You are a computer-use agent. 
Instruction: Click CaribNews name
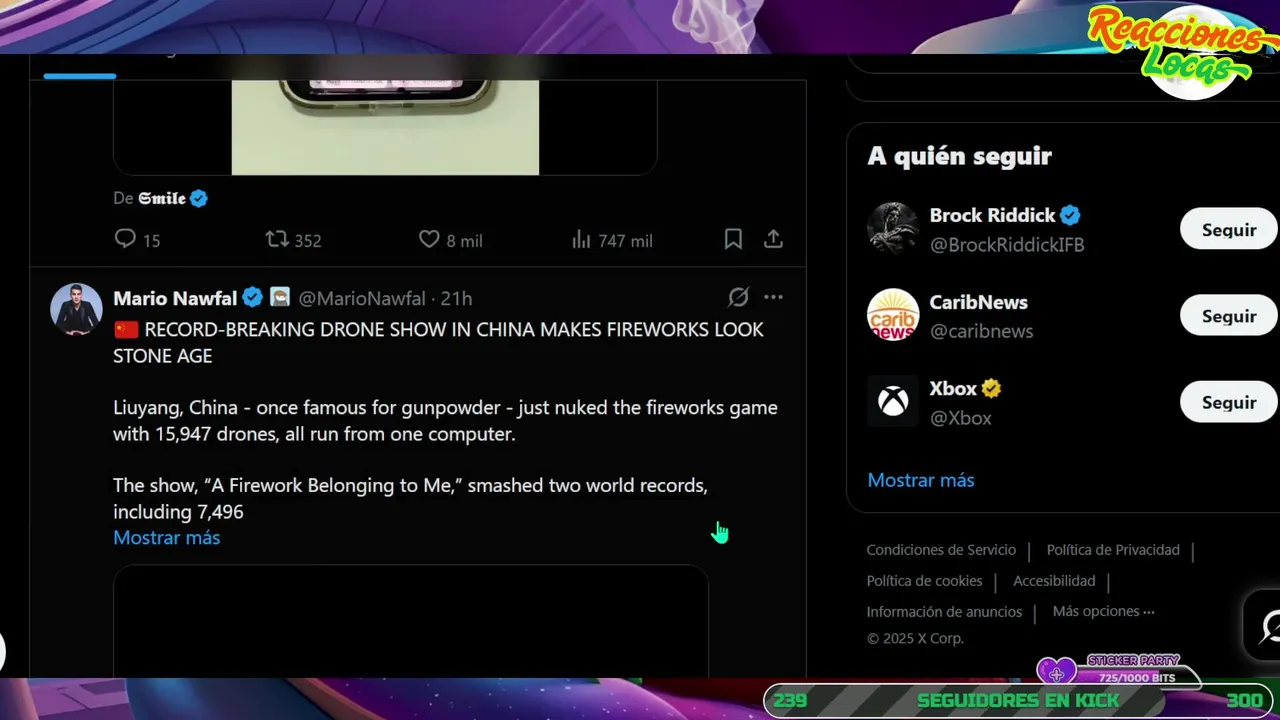coord(978,302)
